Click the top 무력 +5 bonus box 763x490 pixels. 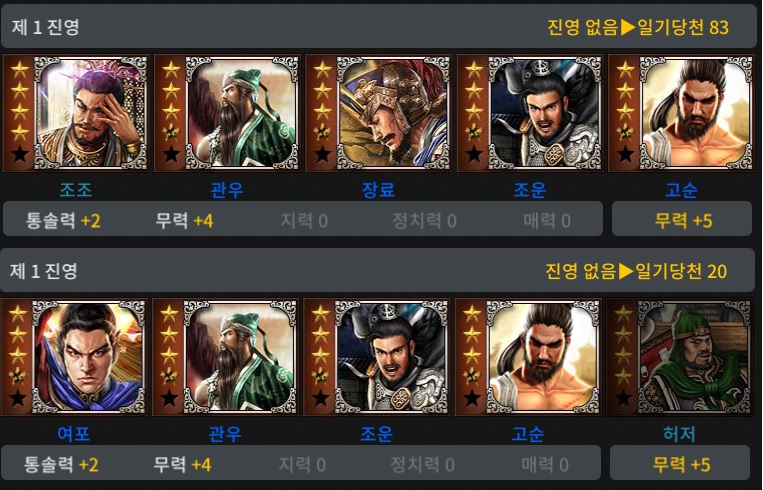(x=682, y=220)
